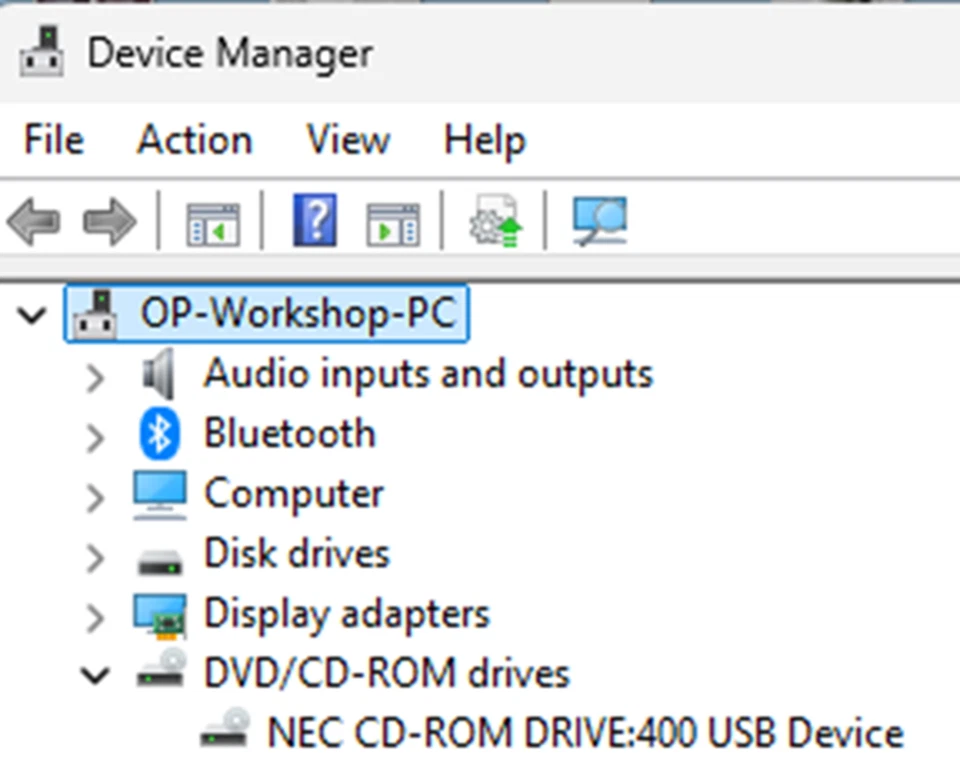Open the Action menu
The width and height of the screenshot is (960, 767).
click(x=194, y=140)
